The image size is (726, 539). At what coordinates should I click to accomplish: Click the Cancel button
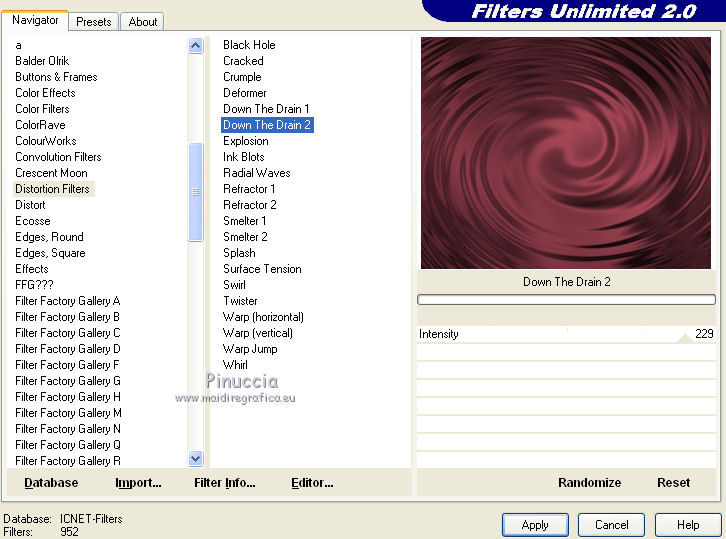(x=611, y=525)
